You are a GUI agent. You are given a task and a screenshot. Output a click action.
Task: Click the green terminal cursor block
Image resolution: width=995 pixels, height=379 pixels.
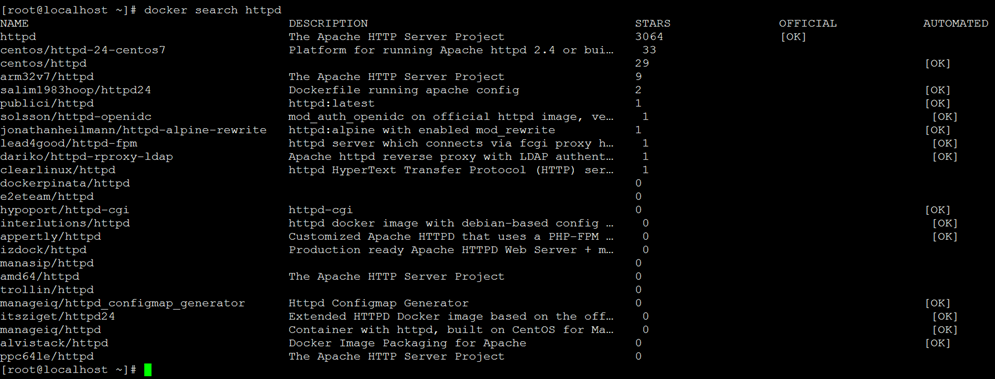(148, 369)
